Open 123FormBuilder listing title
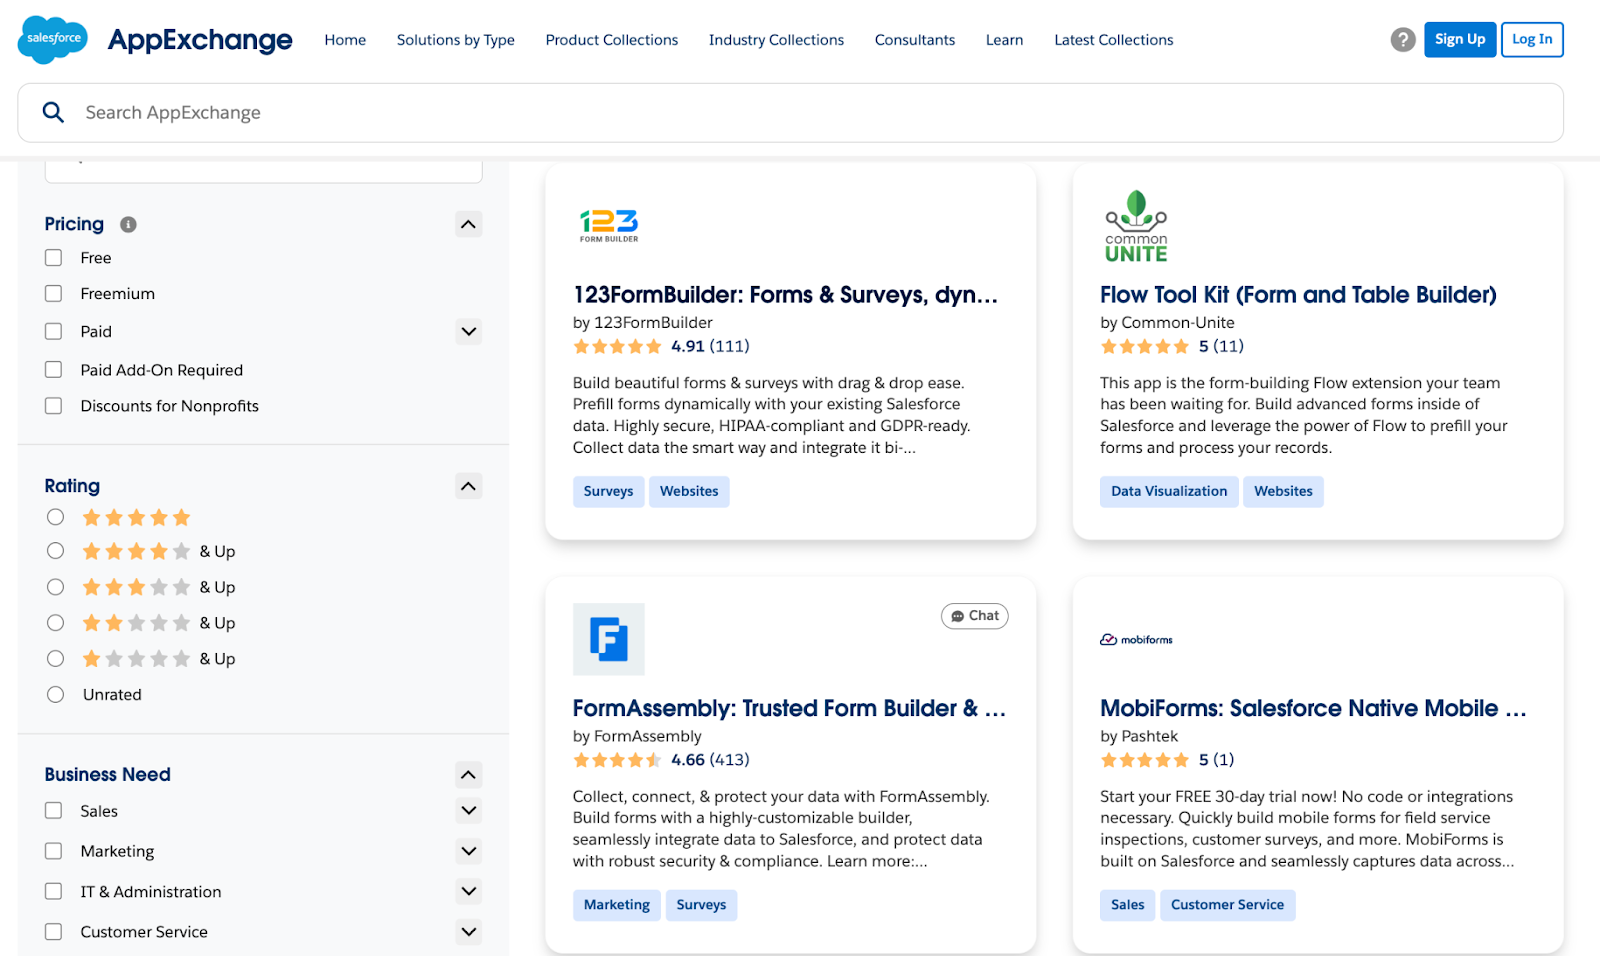Viewport: 1600px width, 956px height. pyautogui.click(x=785, y=295)
